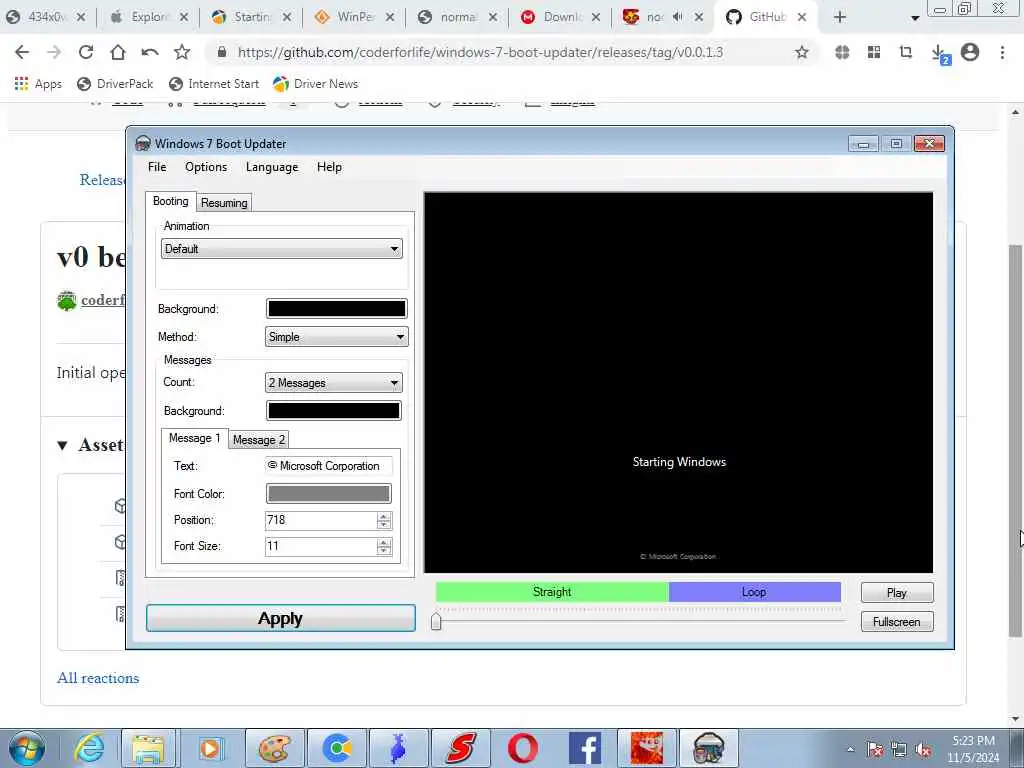The width and height of the screenshot is (1024, 768).
Task: Open Opera browser from taskbar
Action: pos(522,748)
